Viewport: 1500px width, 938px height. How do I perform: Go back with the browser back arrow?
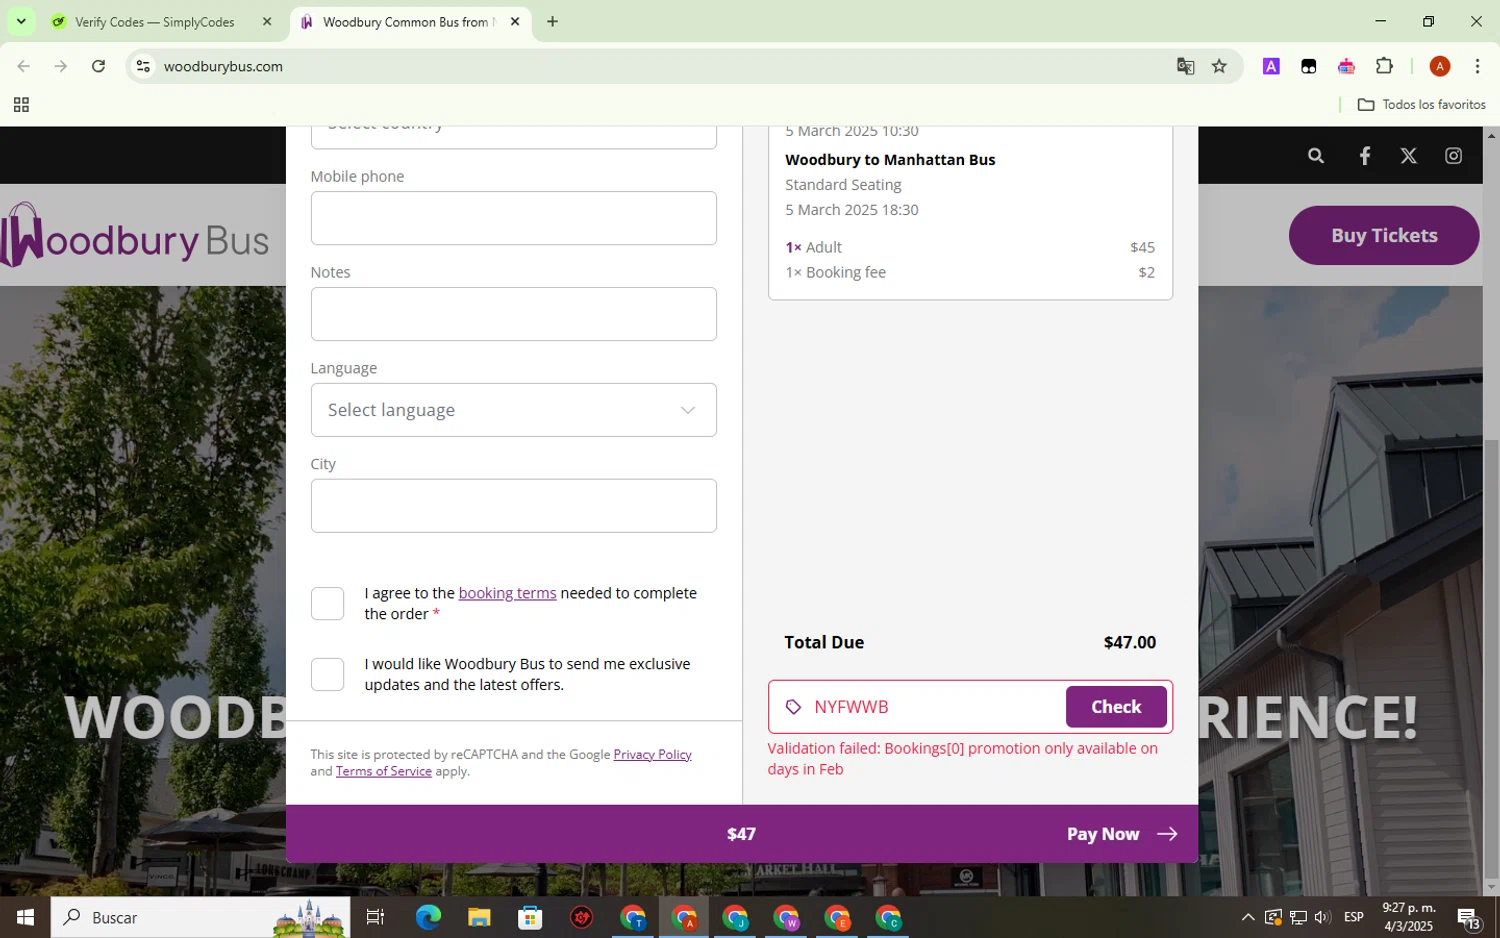24,66
